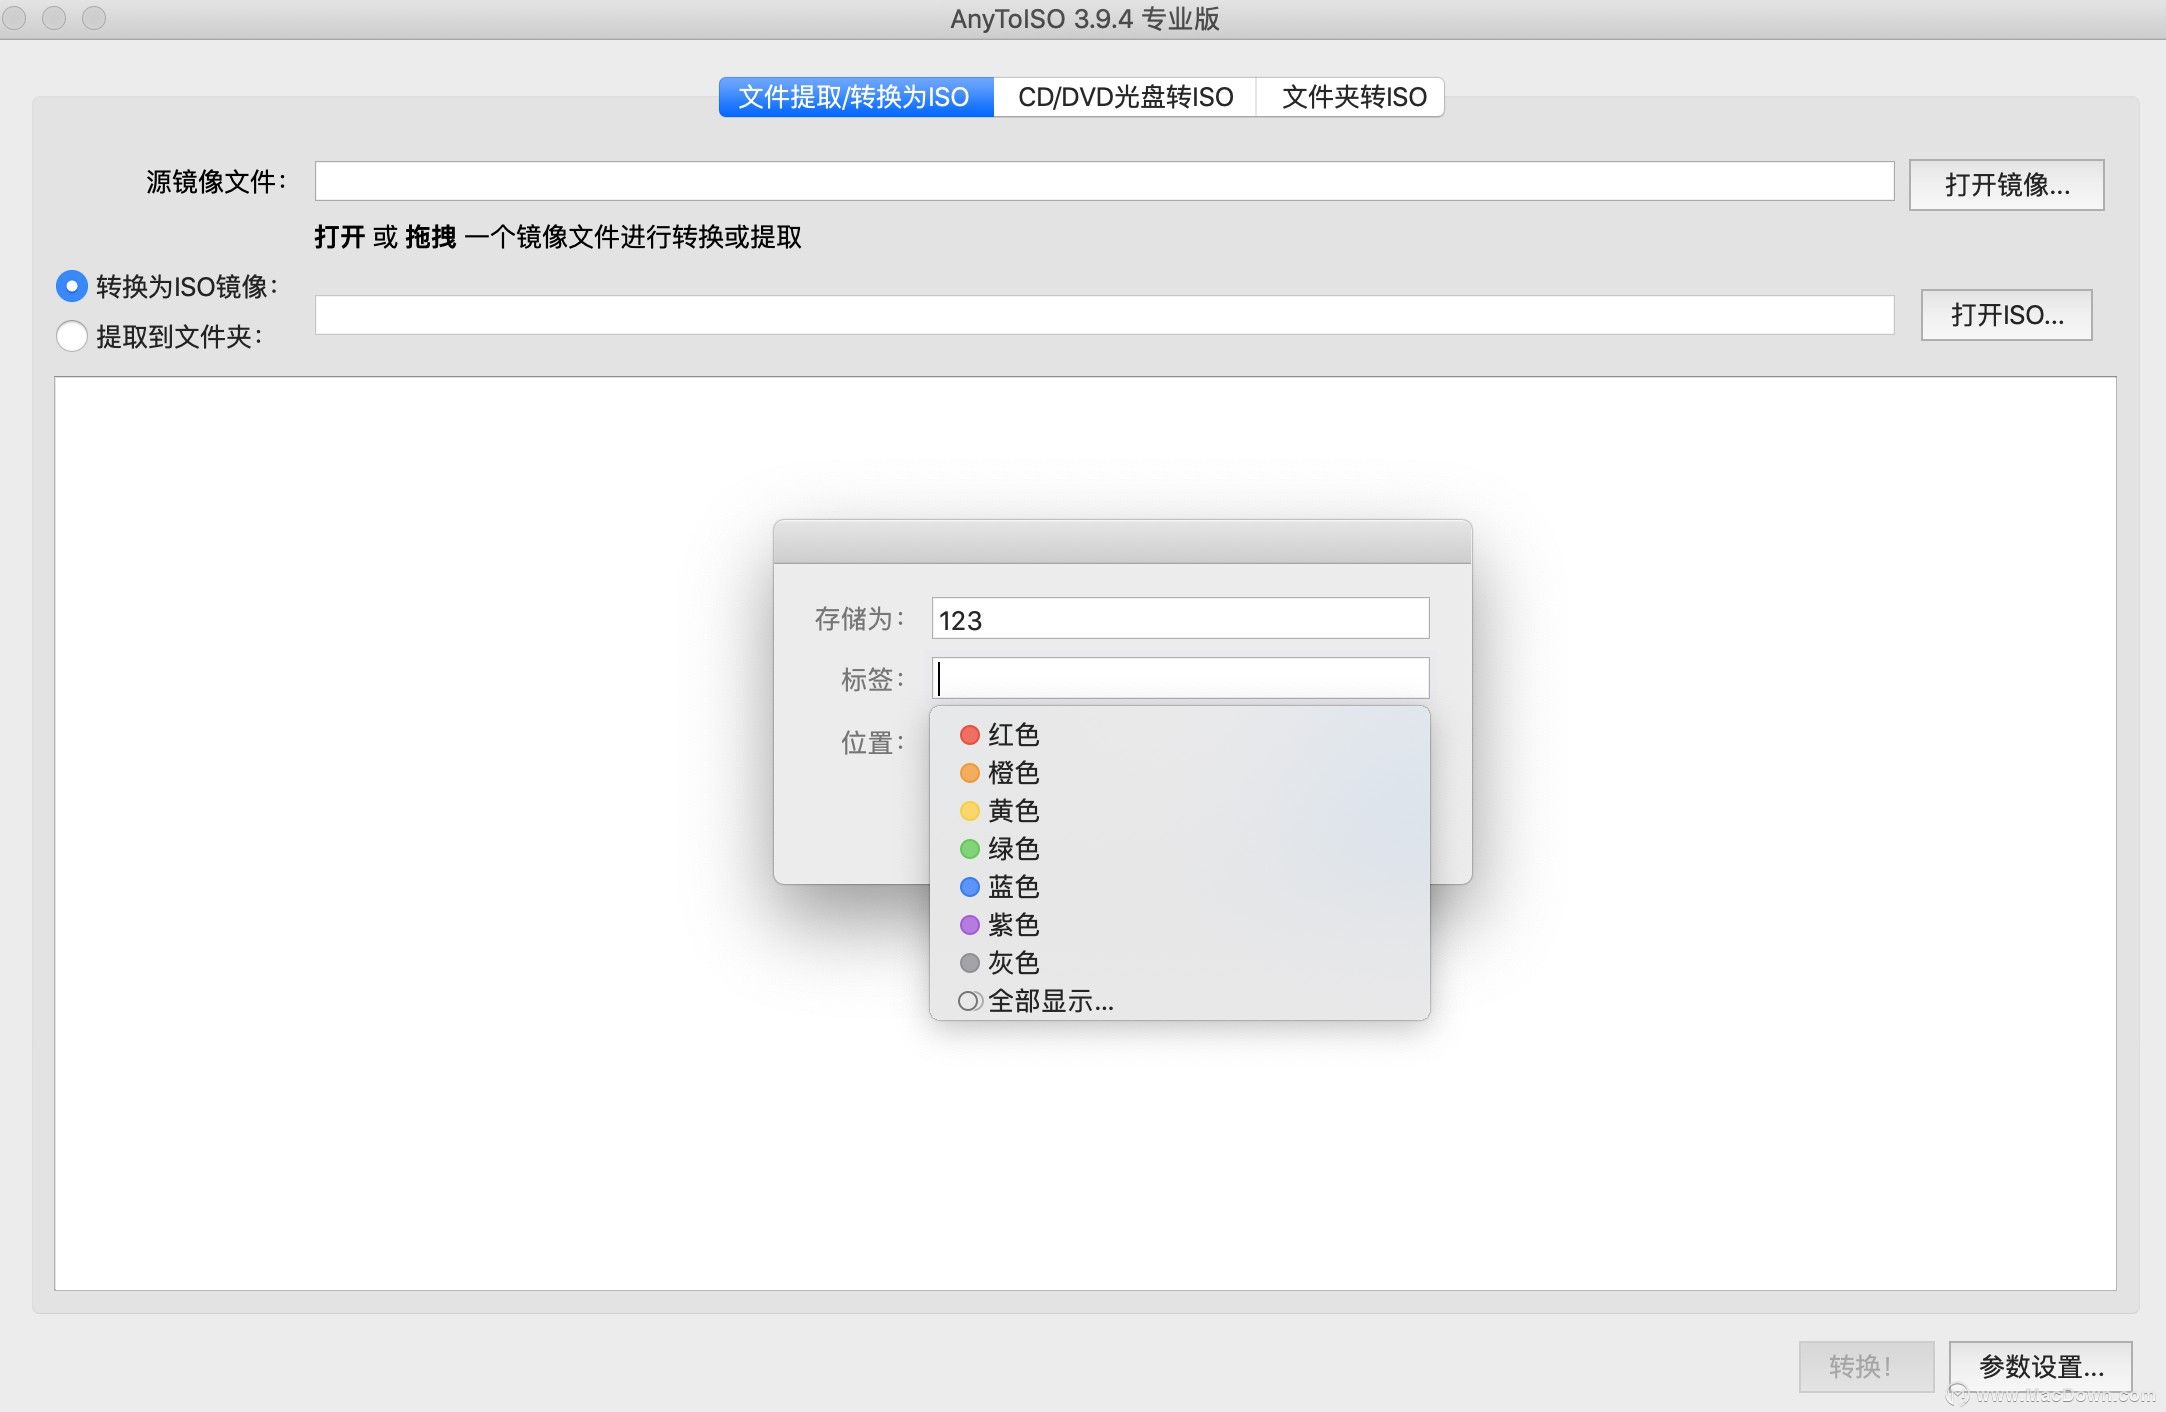The height and width of the screenshot is (1412, 2166).
Task: Open the CD/DVD光盘转ISO tab
Action: coord(1125,97)
